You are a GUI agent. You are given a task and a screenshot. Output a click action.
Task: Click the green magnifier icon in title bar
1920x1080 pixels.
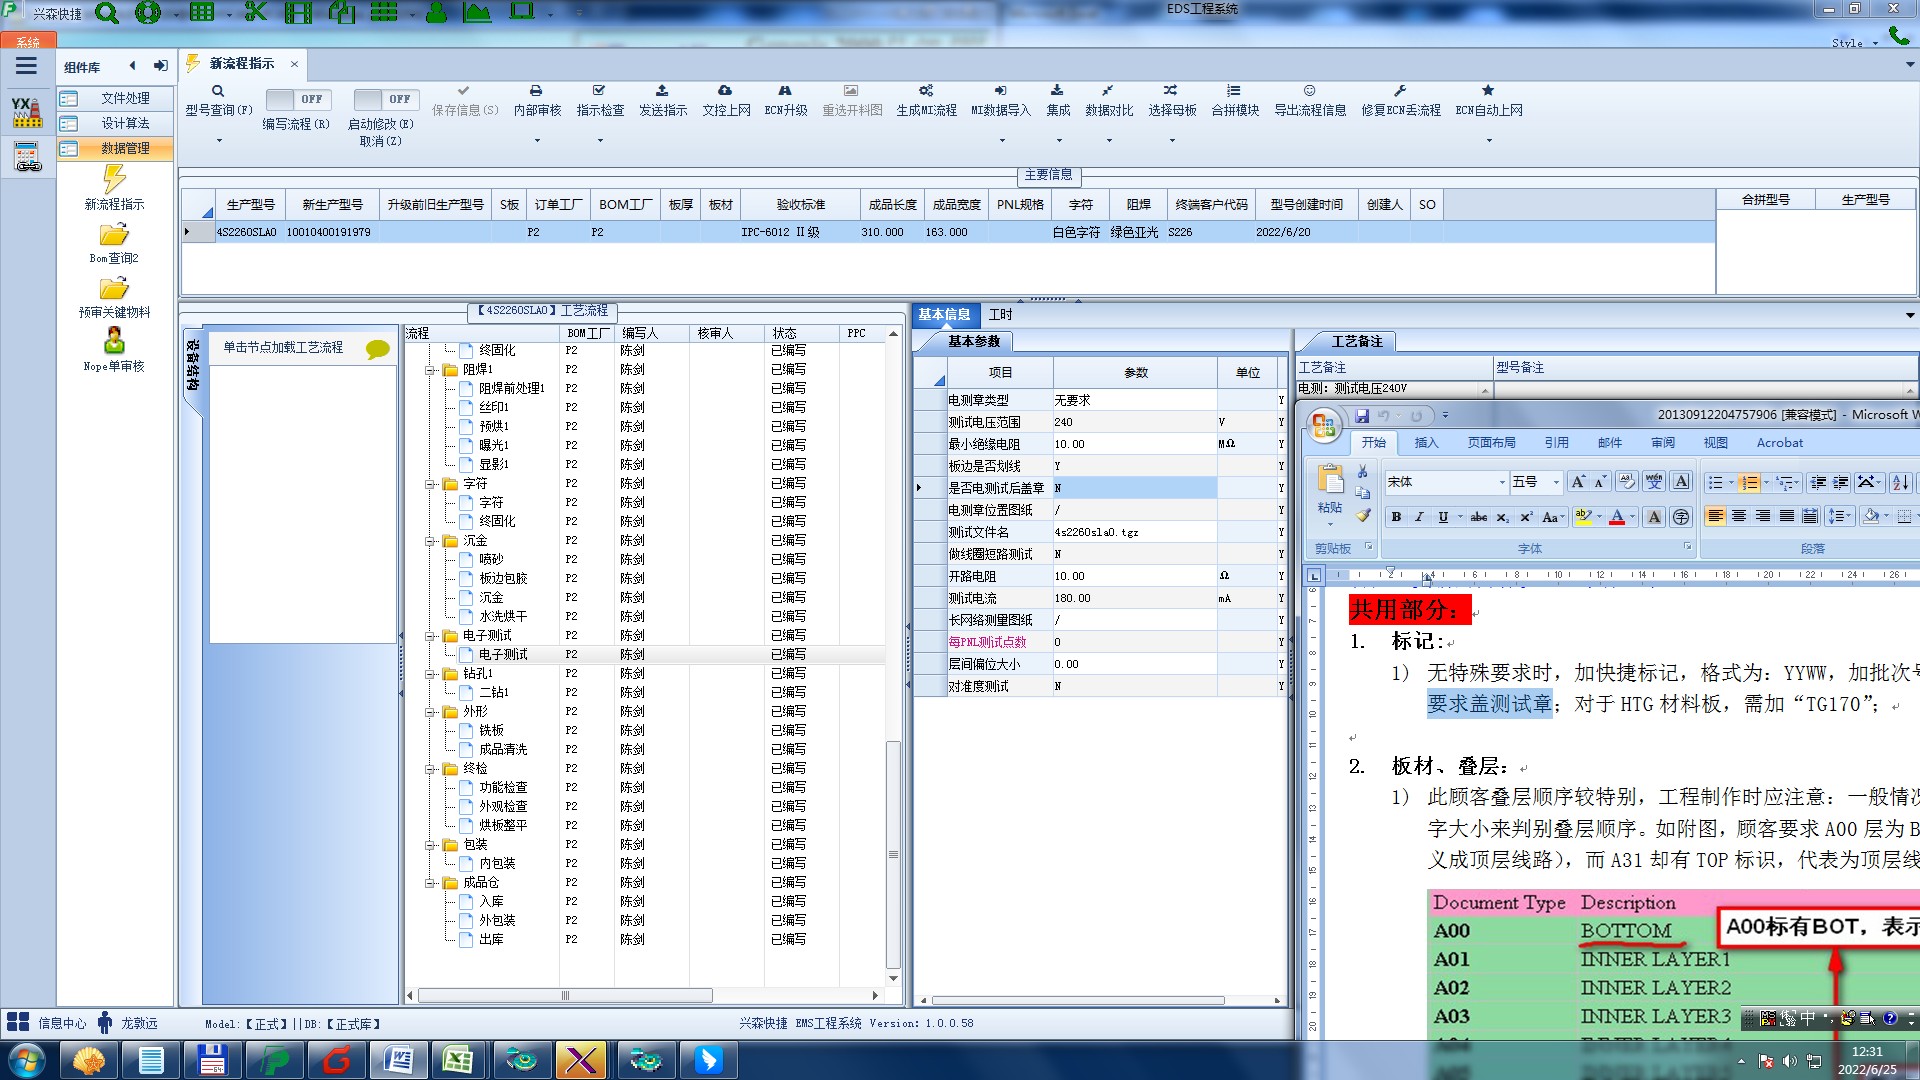(107, 13)
